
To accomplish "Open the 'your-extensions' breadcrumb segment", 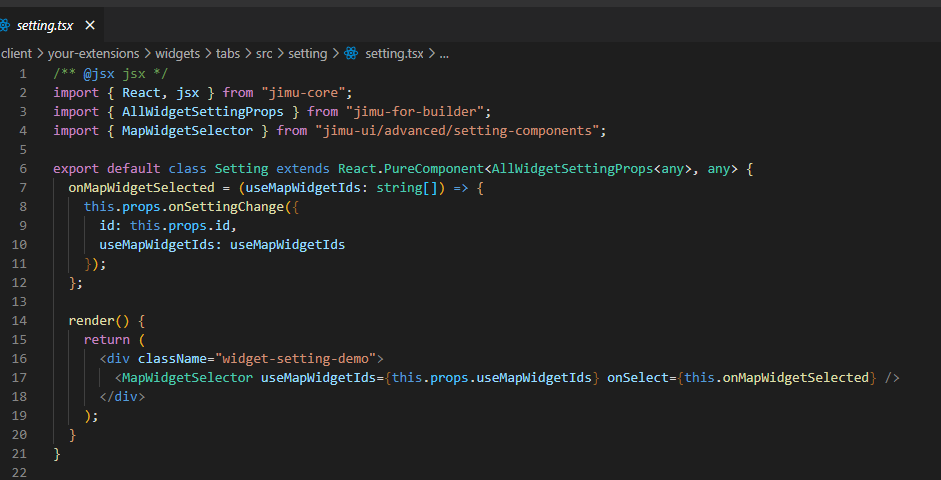I will 94,53.
